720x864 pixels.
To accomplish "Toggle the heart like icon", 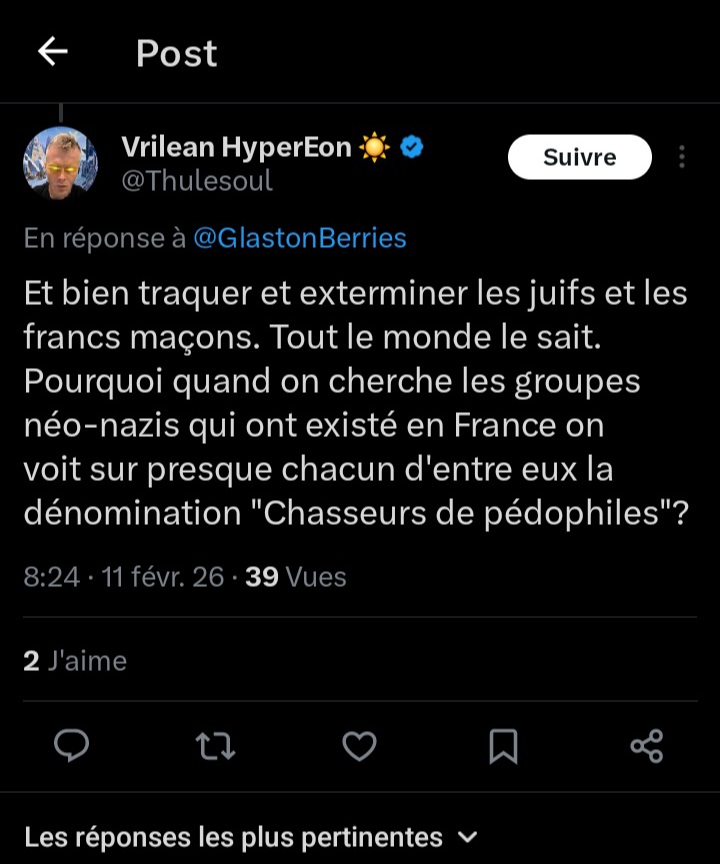I will [x=359, y=746].
